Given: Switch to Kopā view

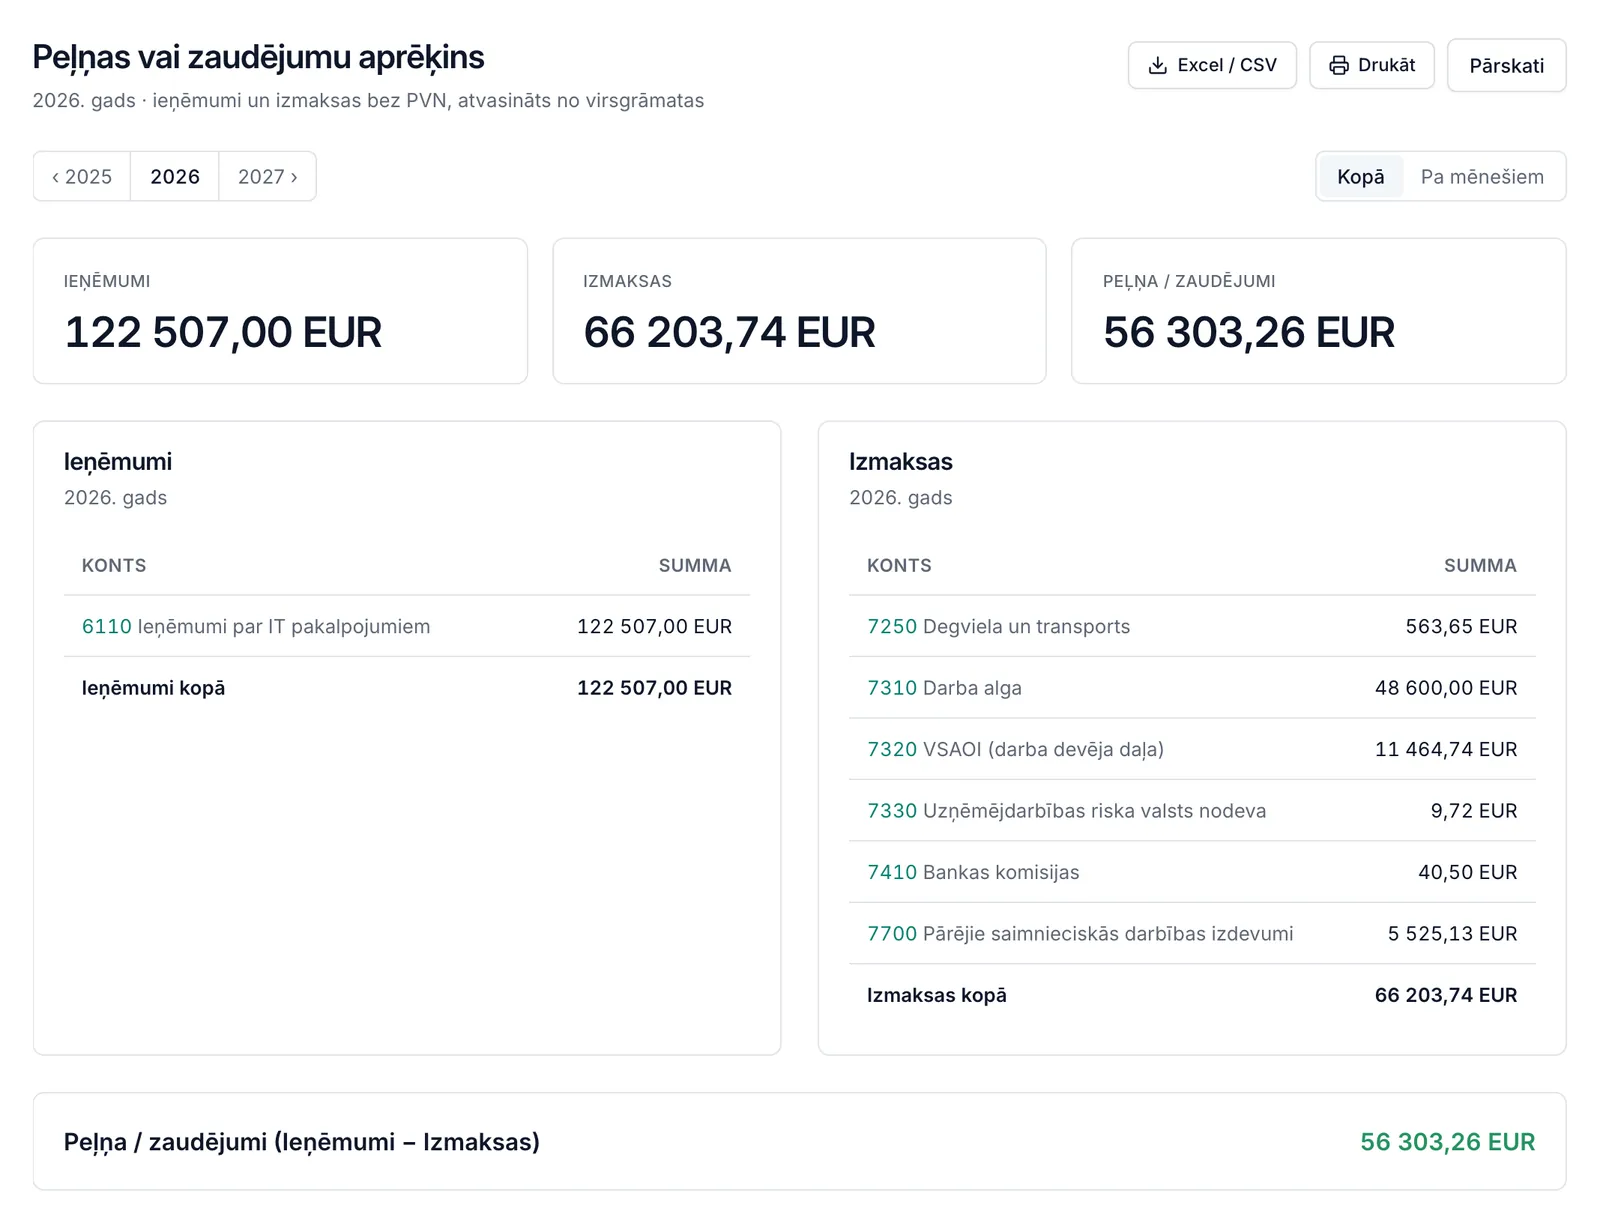Looking at the screenshot, I should [x=1361, y=176].
